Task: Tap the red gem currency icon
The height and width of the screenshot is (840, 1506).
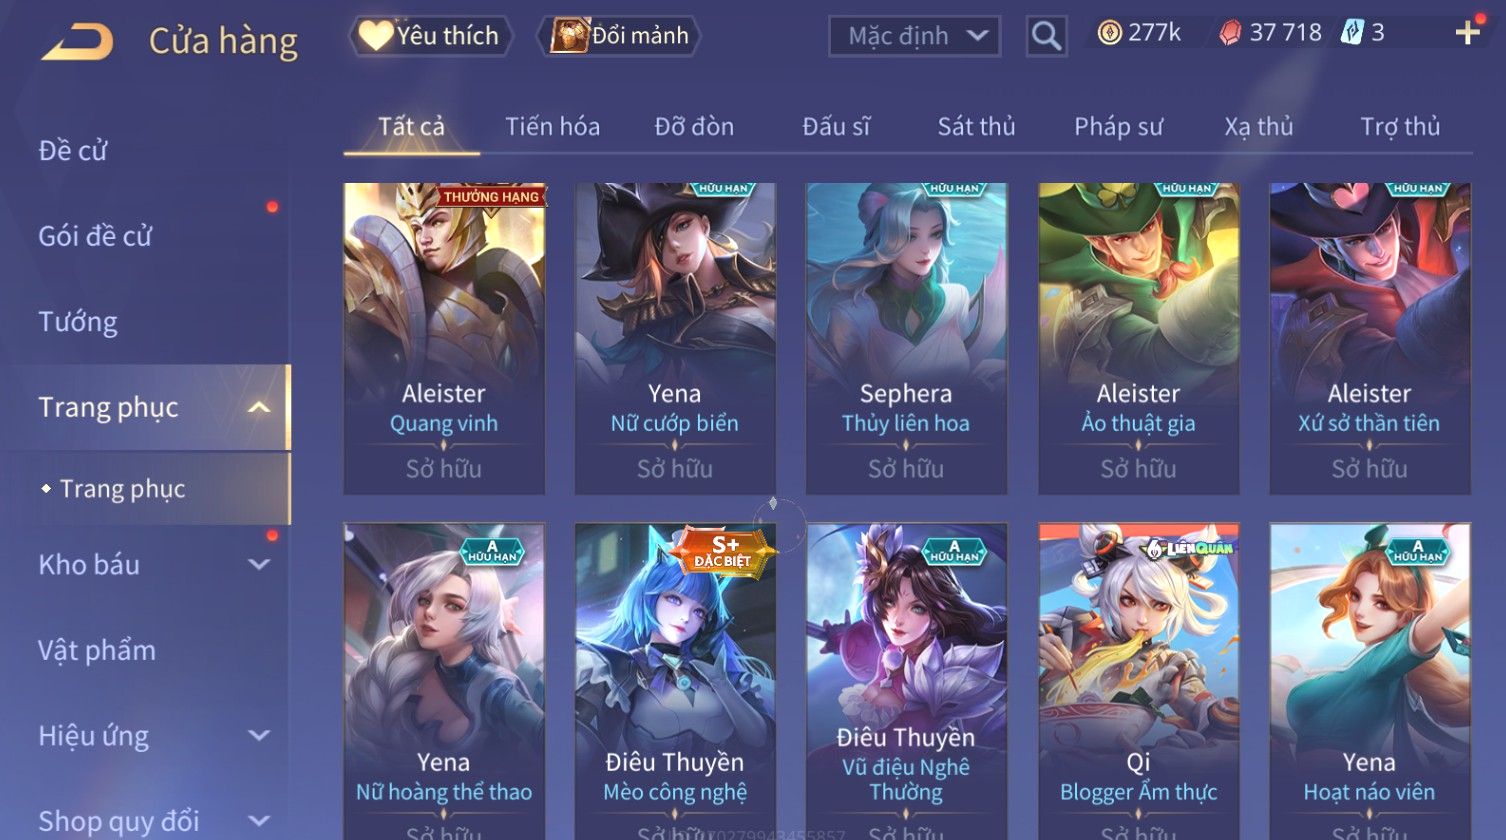Action: tap(1230, 33)
